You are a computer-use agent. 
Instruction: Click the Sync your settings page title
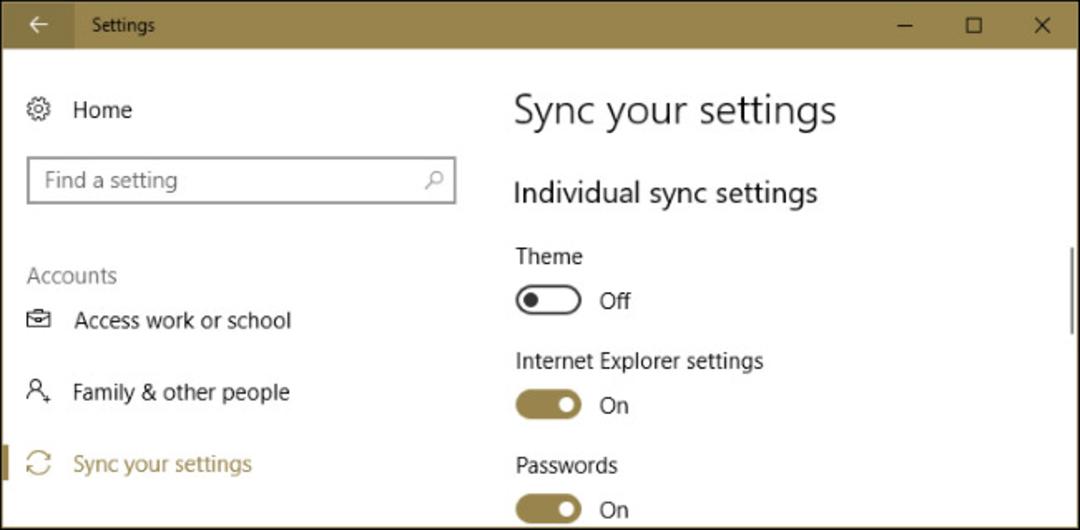[675, 112]
